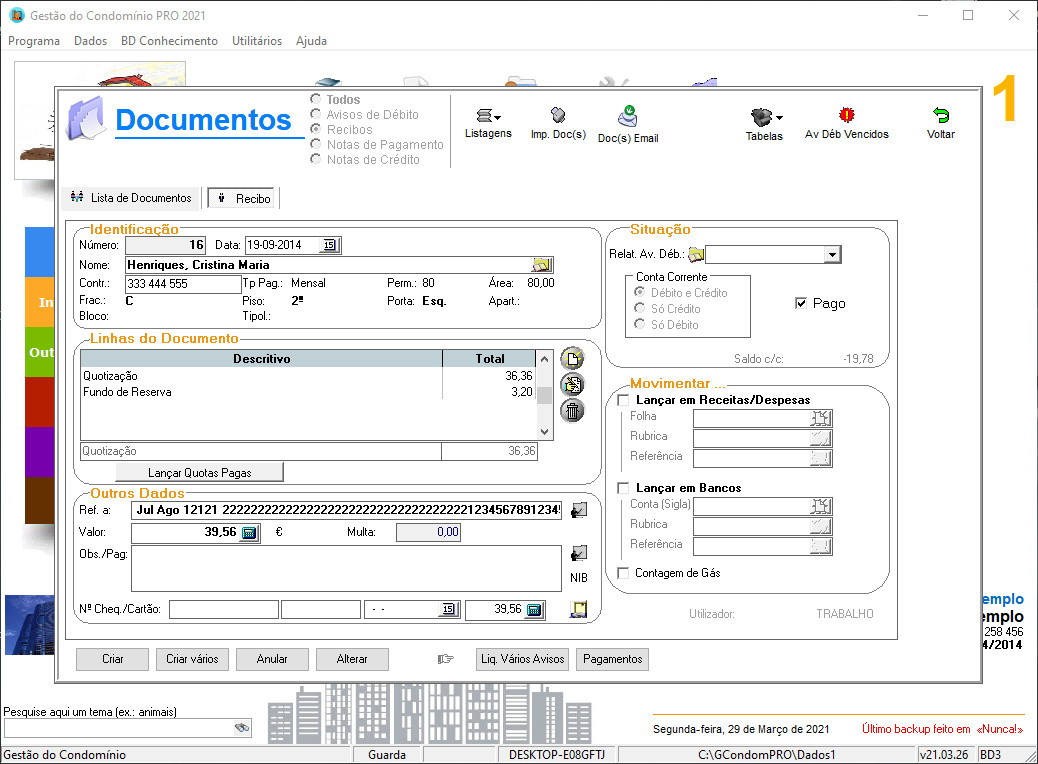Select Notas de Crédito radio option
1038x764 pixels.
316,159
